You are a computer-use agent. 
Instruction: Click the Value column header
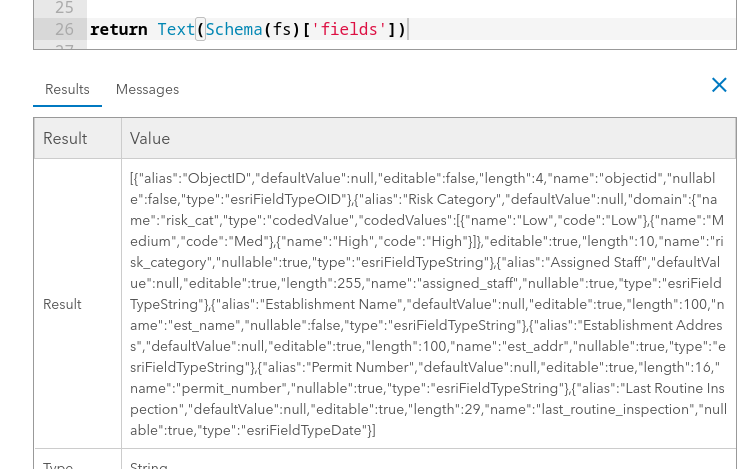click(x=150, y=138)
